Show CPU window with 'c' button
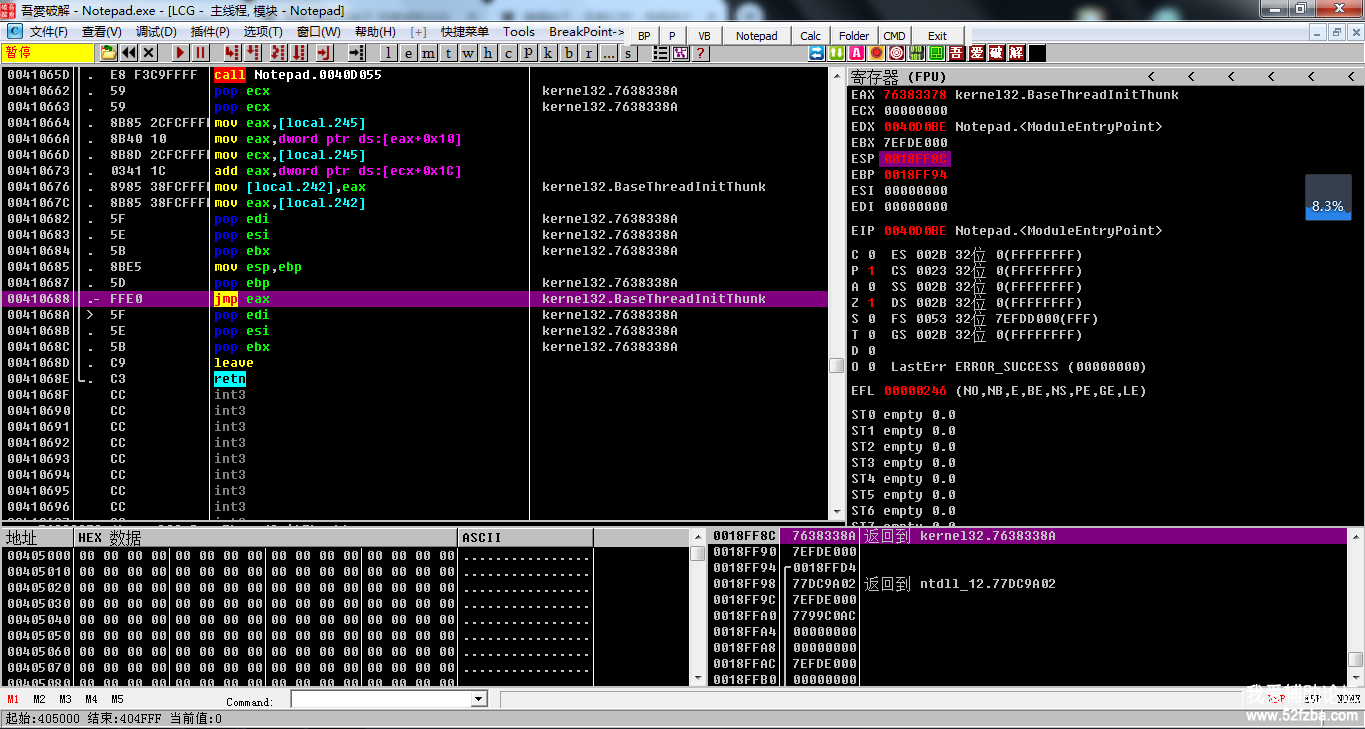The width and height of the screenshot is (1365, 729). (508, 53)
